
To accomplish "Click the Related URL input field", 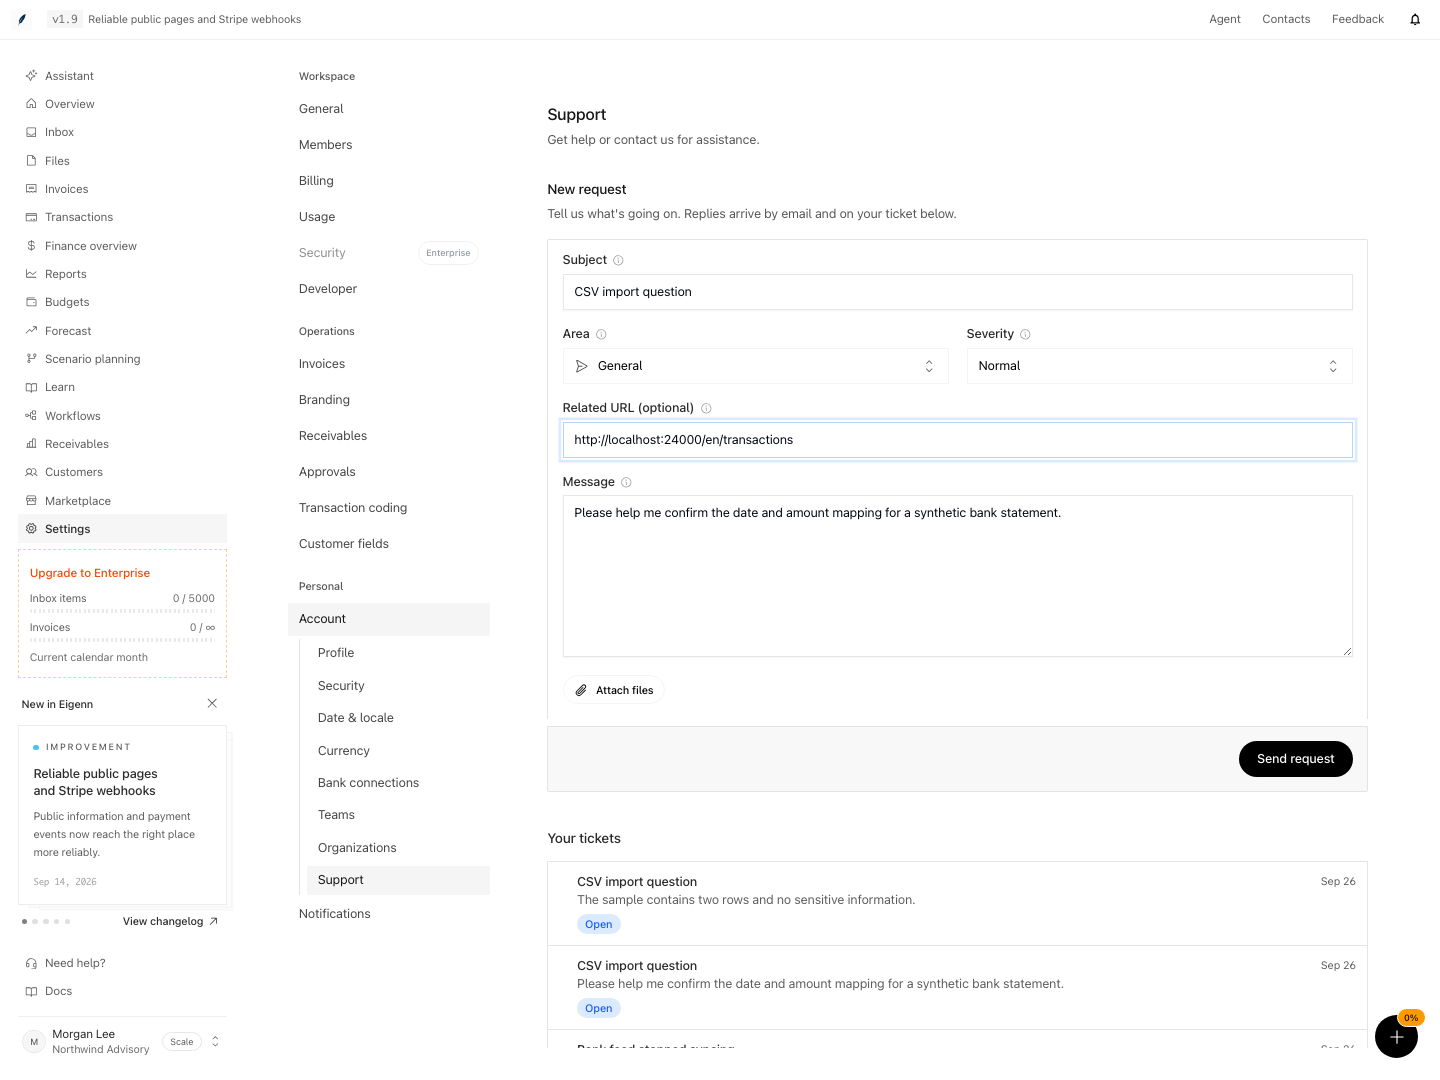I will [x=958, y=440].
